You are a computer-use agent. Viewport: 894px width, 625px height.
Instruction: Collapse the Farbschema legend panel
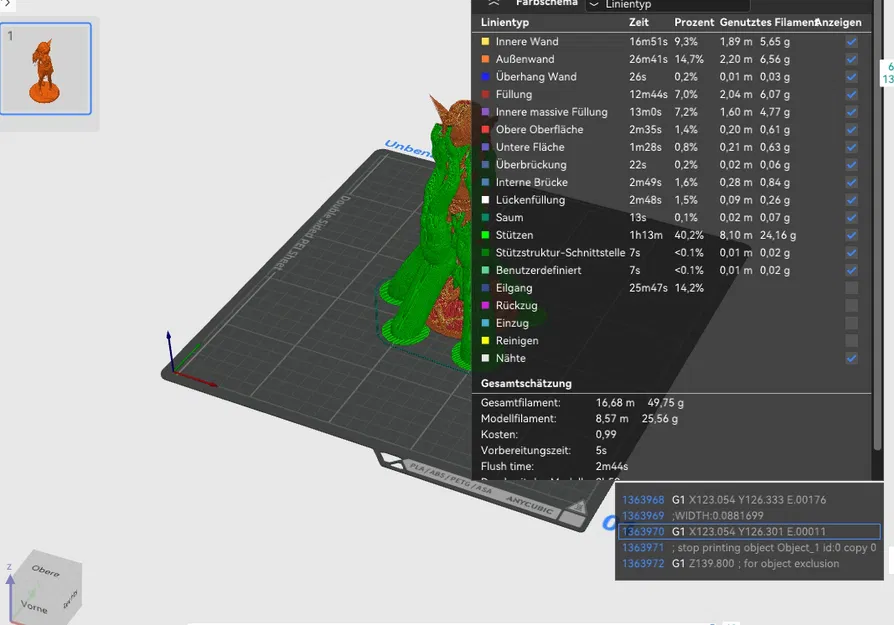pyautogui.click(x=494, y=3)
